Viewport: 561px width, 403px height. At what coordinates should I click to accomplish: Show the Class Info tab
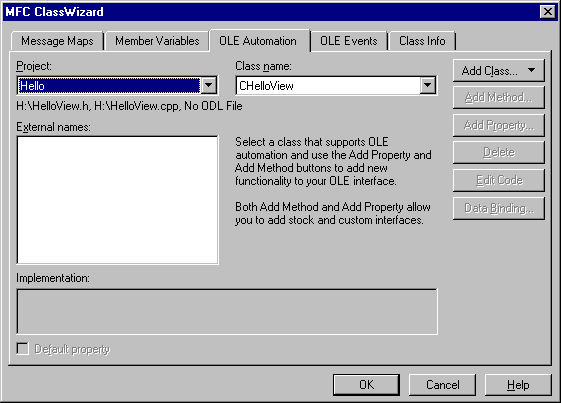(x=422, y=41)
